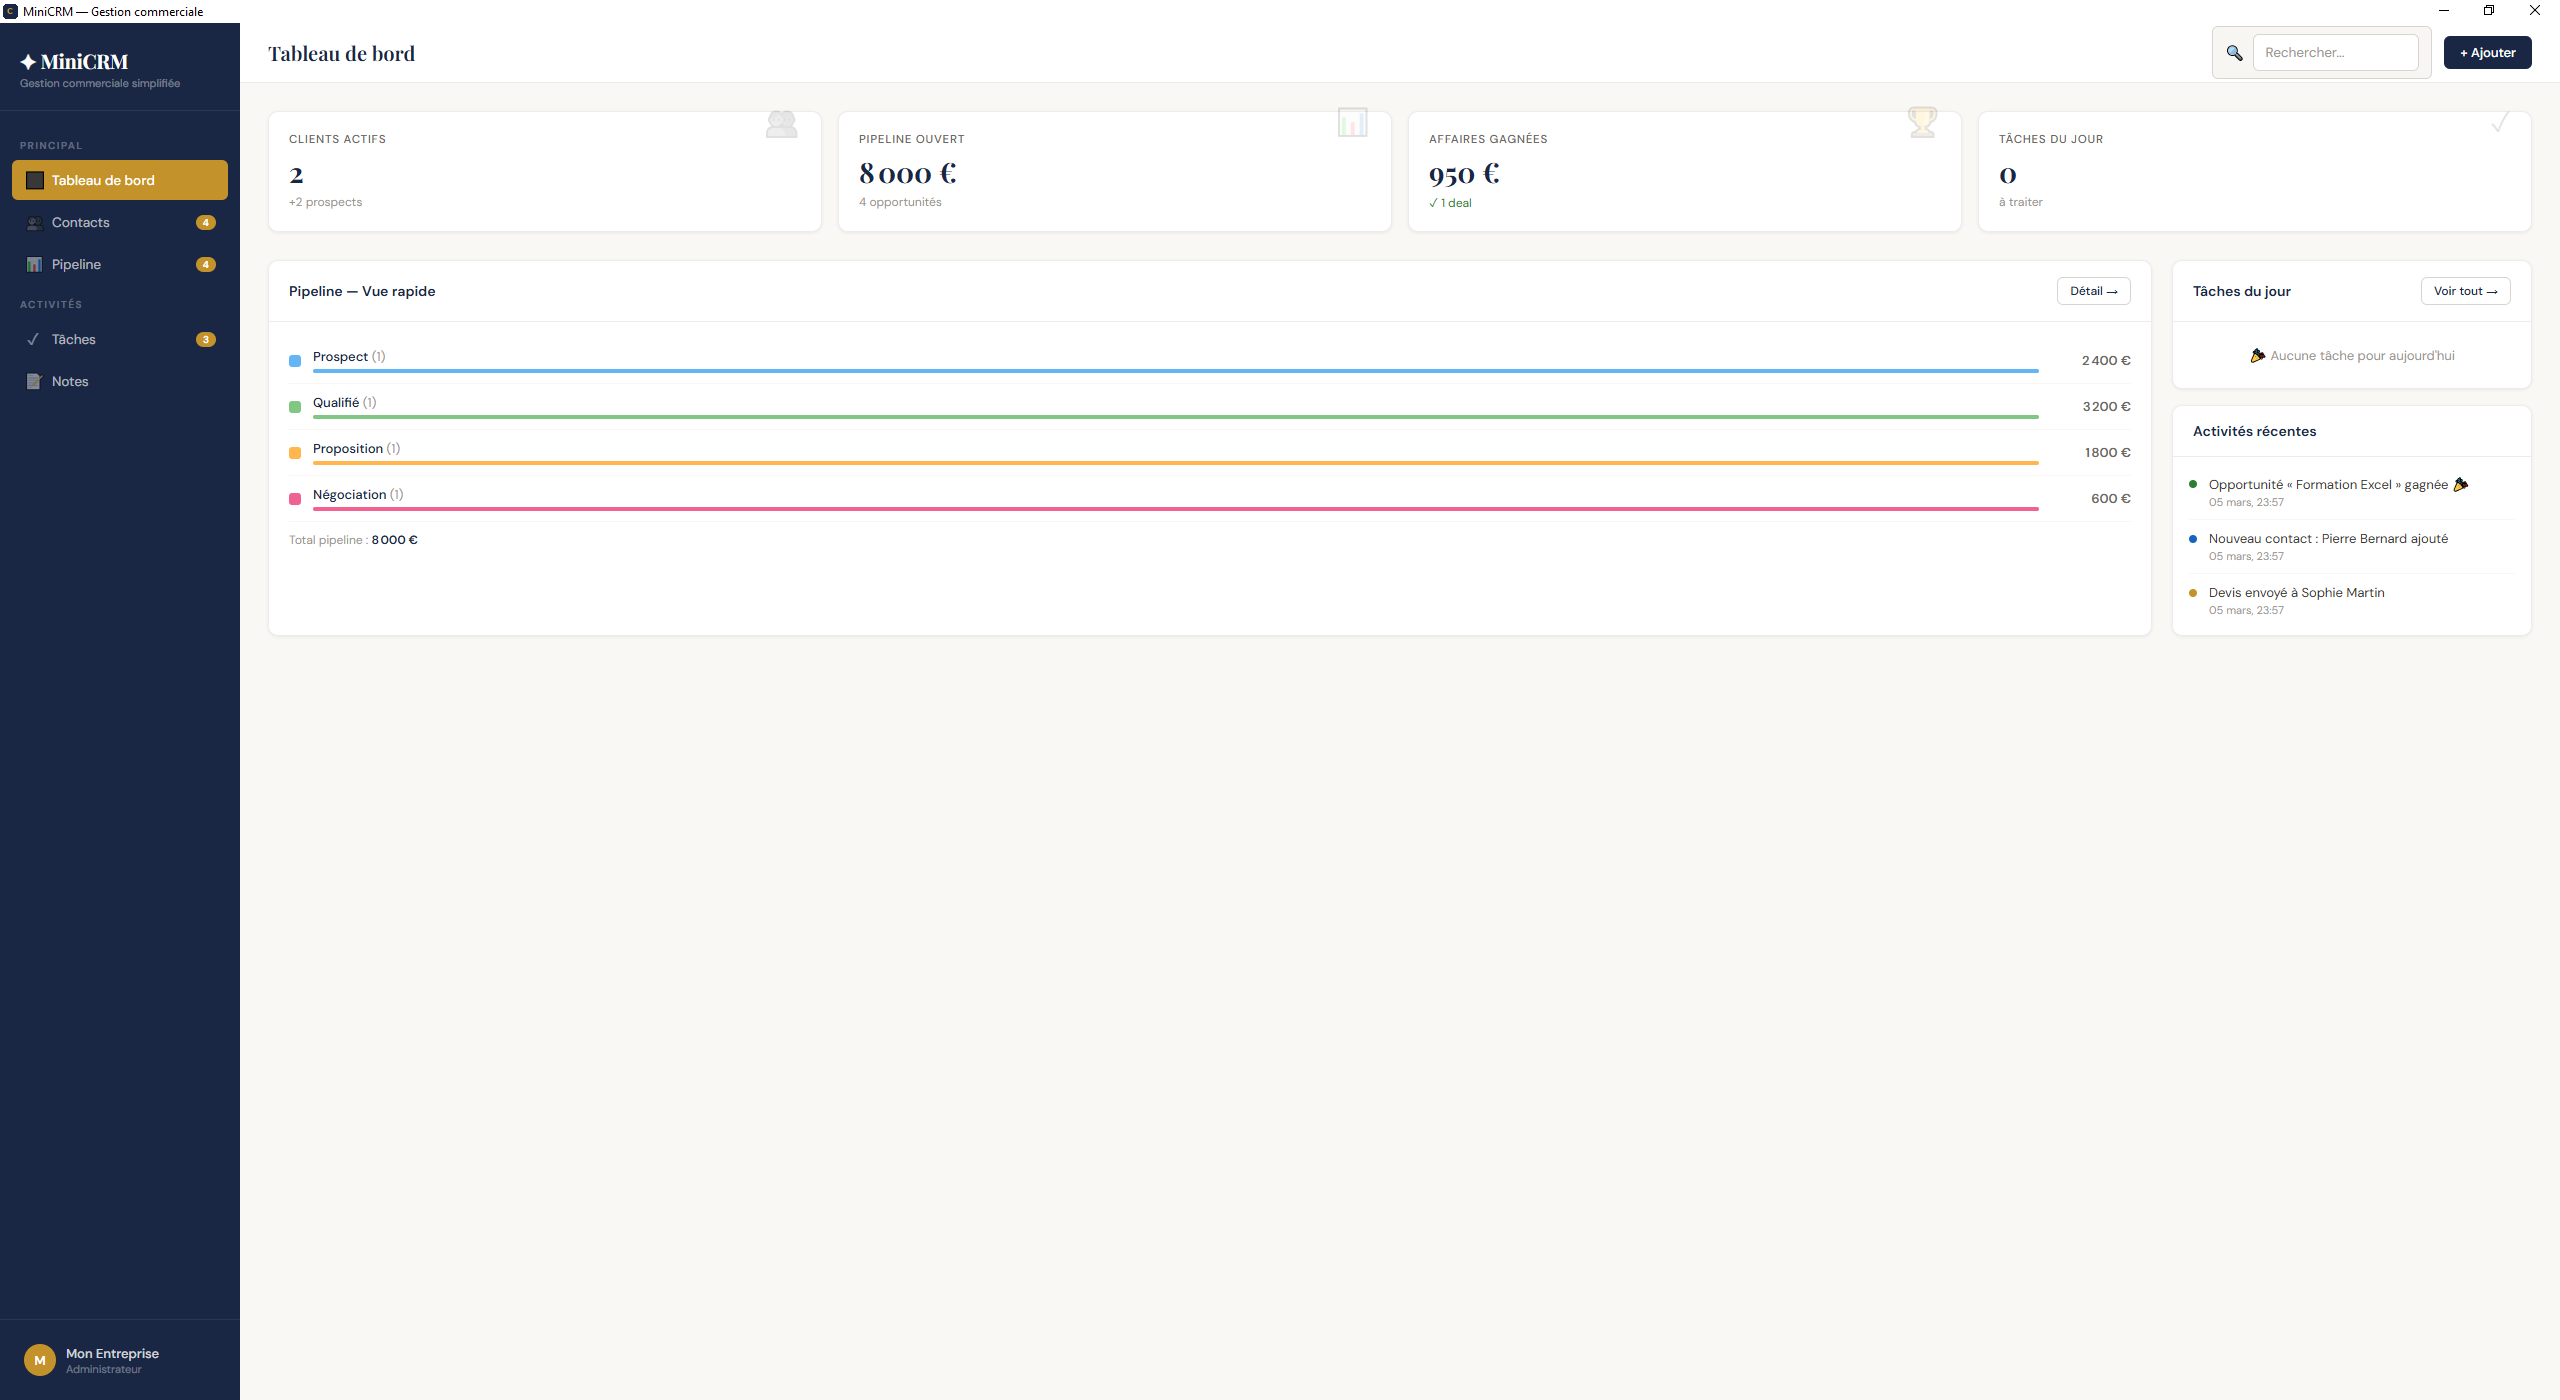Focus the Rechercher search field

click(x=2335, y=53)
